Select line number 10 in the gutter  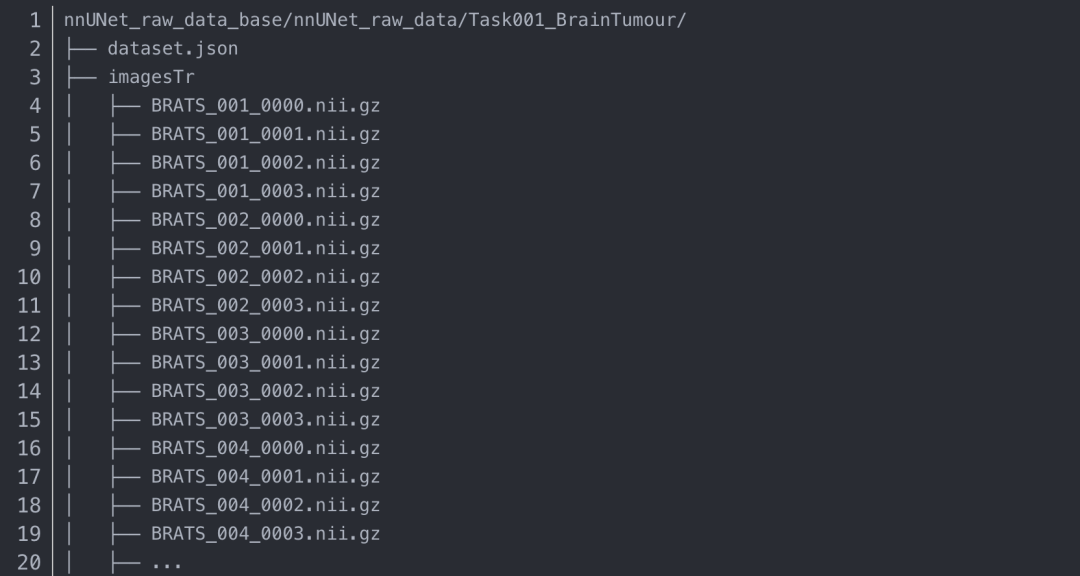tap(29, 277)
